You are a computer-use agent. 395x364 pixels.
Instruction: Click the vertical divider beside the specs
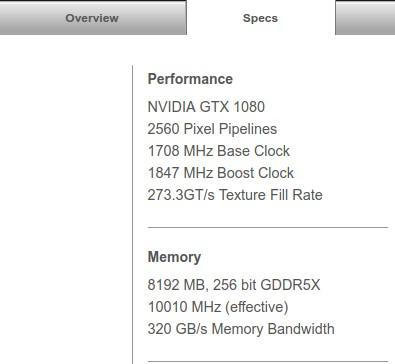click(x=133, y=214)
